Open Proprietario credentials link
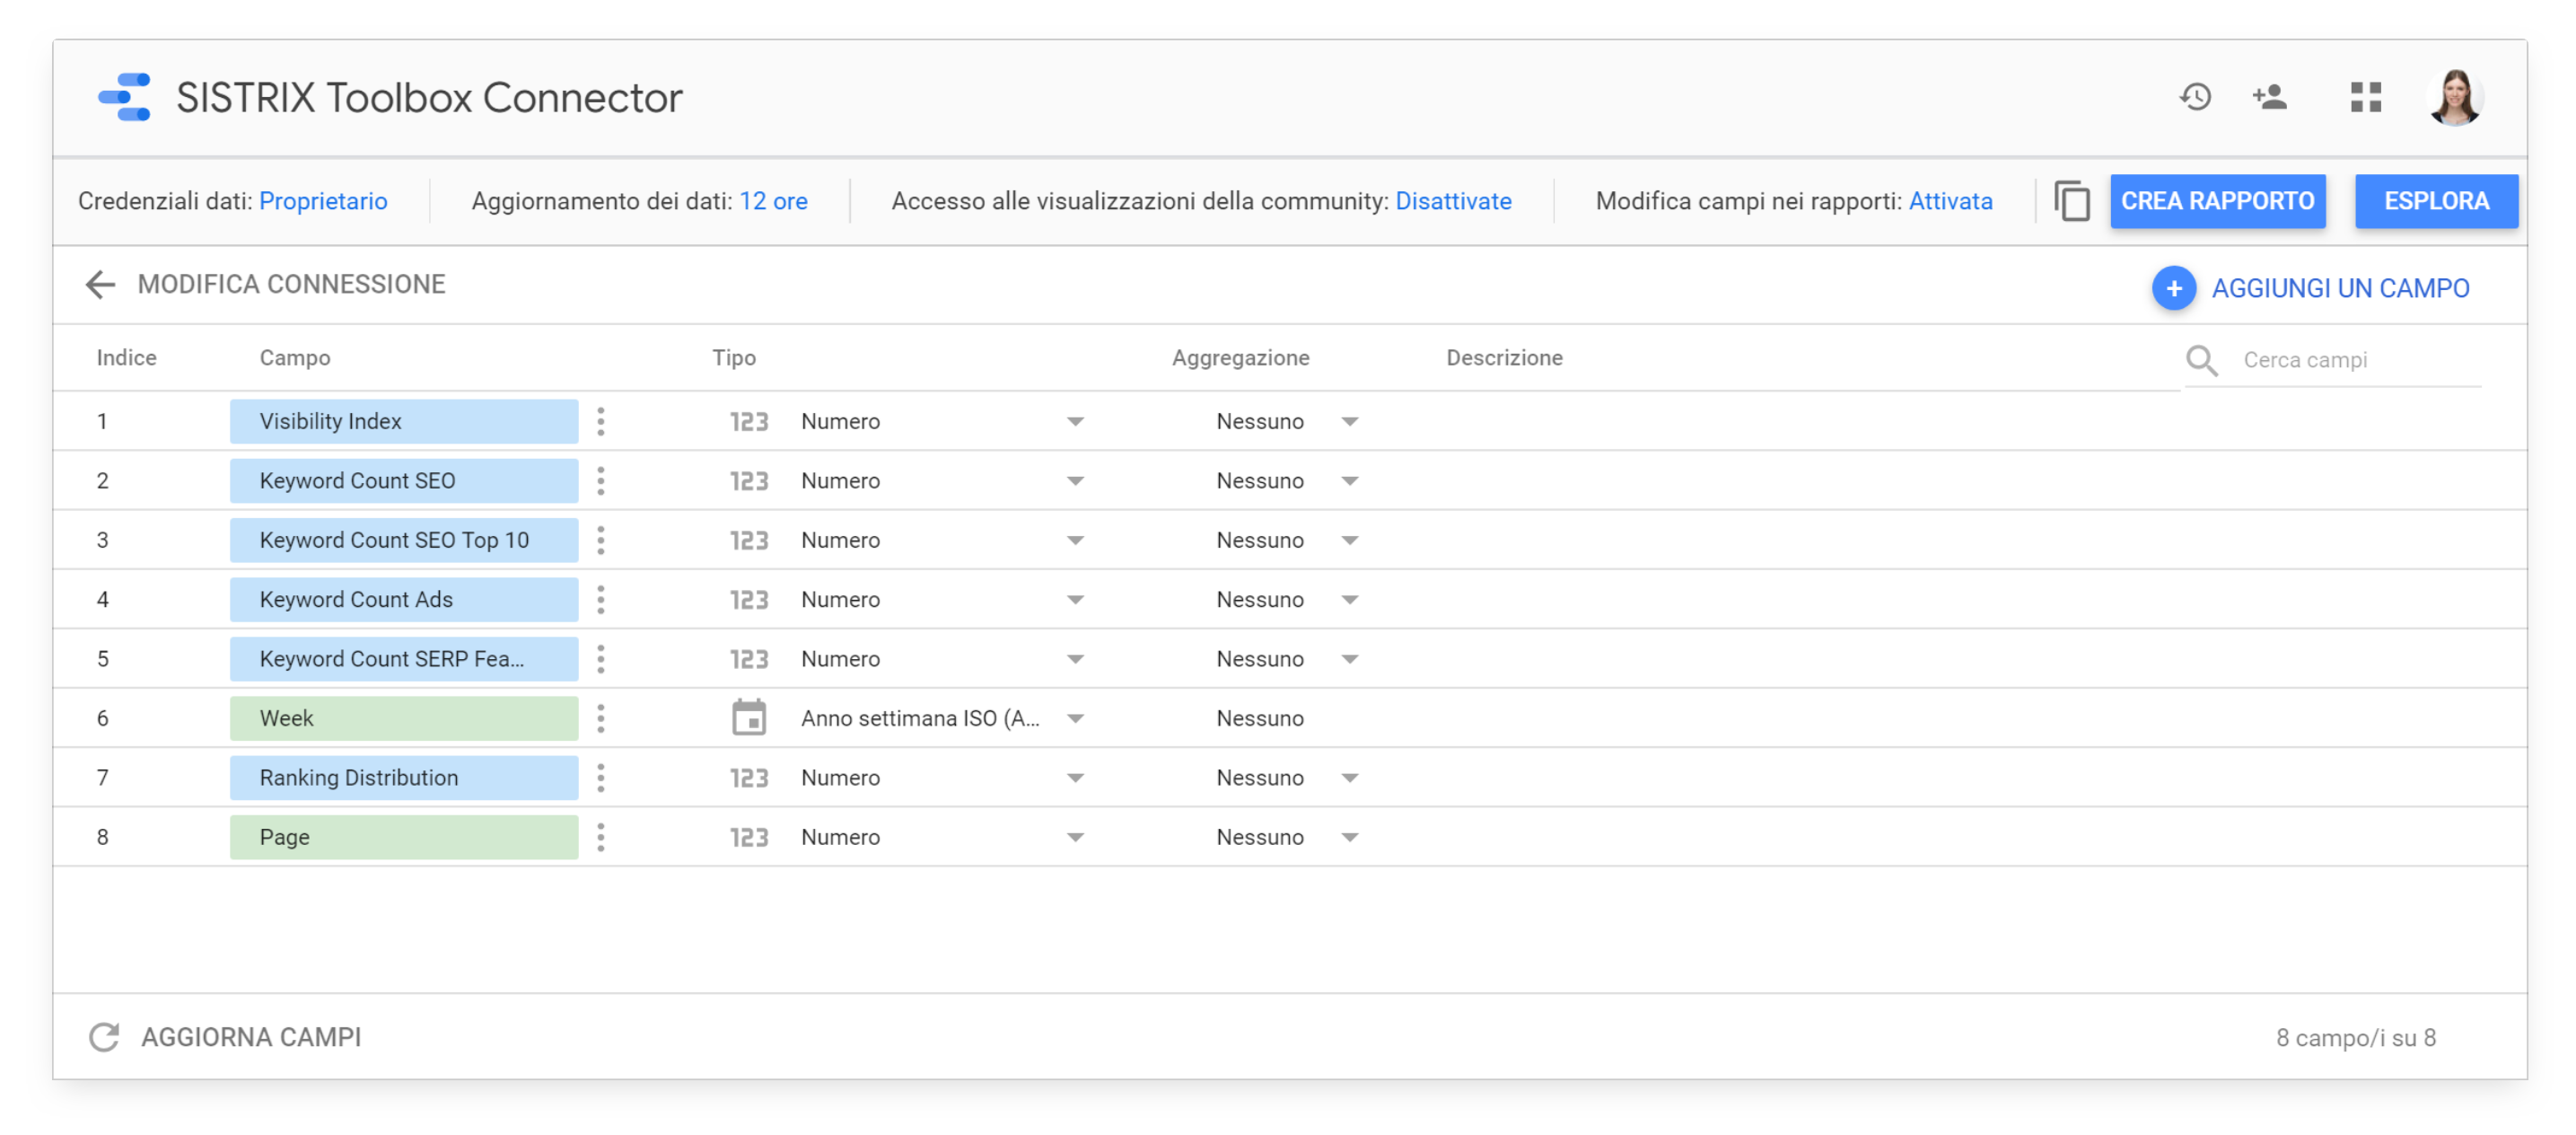The height and width of the screenshot is (1135, 2576). click(323, 201)
